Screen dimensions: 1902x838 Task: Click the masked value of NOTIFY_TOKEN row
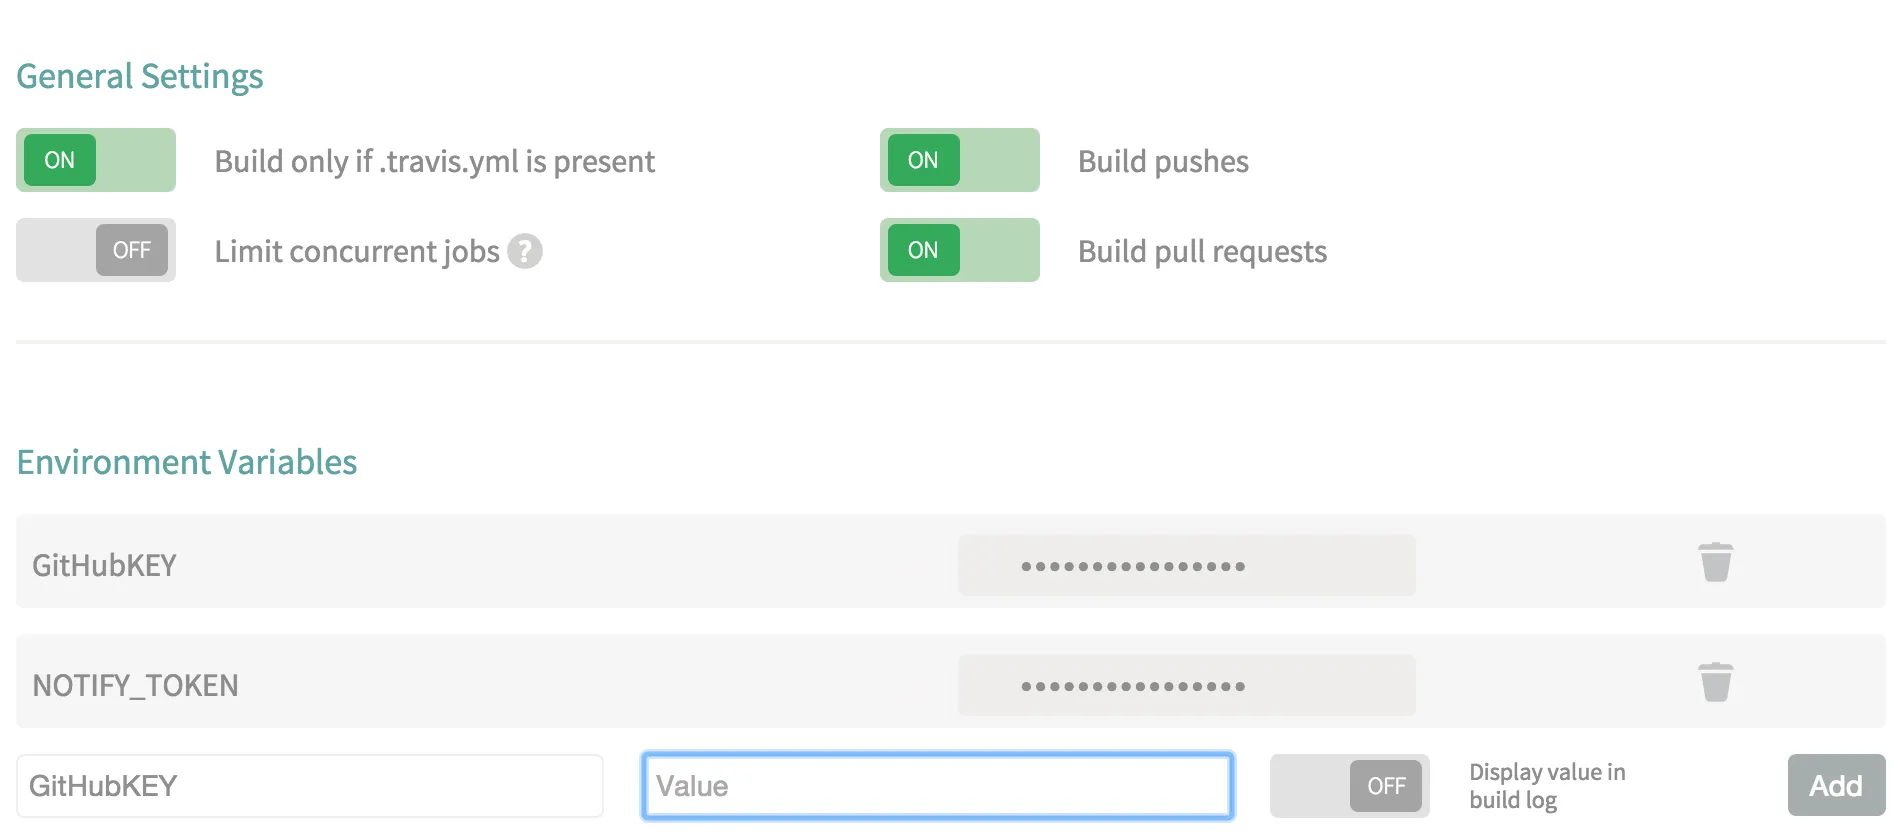[x=1186, y=686]
